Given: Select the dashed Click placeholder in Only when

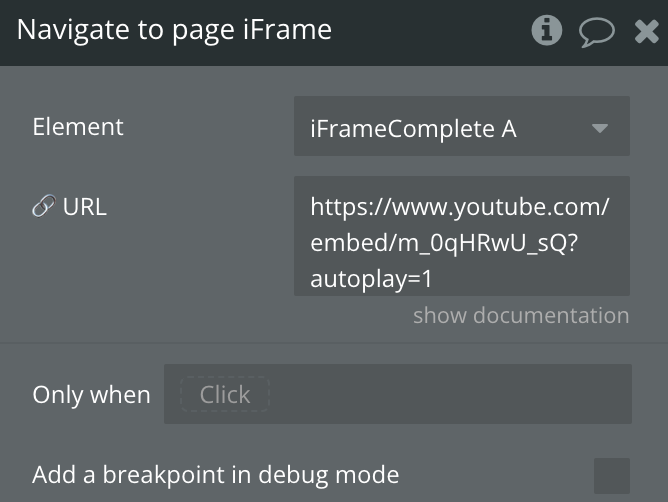Looking at the screenshot, I should click(x=225, y=394).
